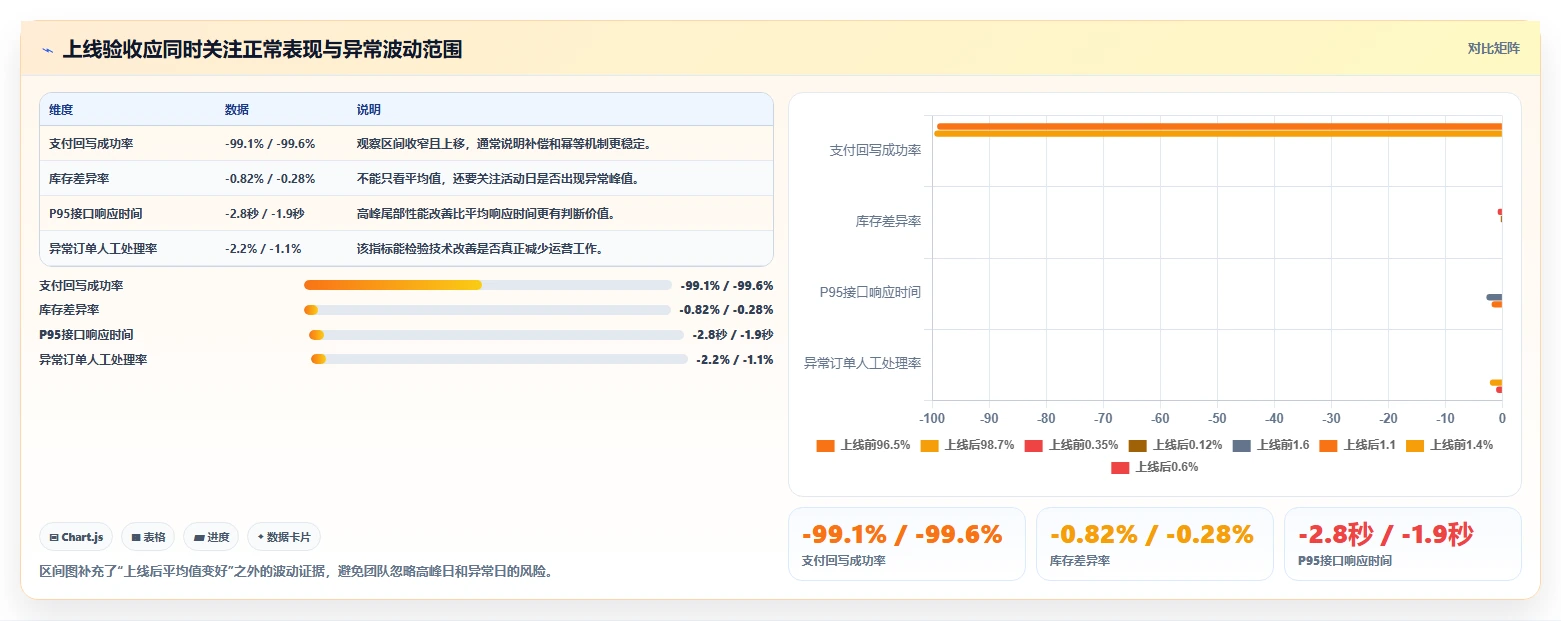1561x621 pixels.
Task: Click the 异常订单人工处理率 label in the progress list
Action: (x=93, y=359)
